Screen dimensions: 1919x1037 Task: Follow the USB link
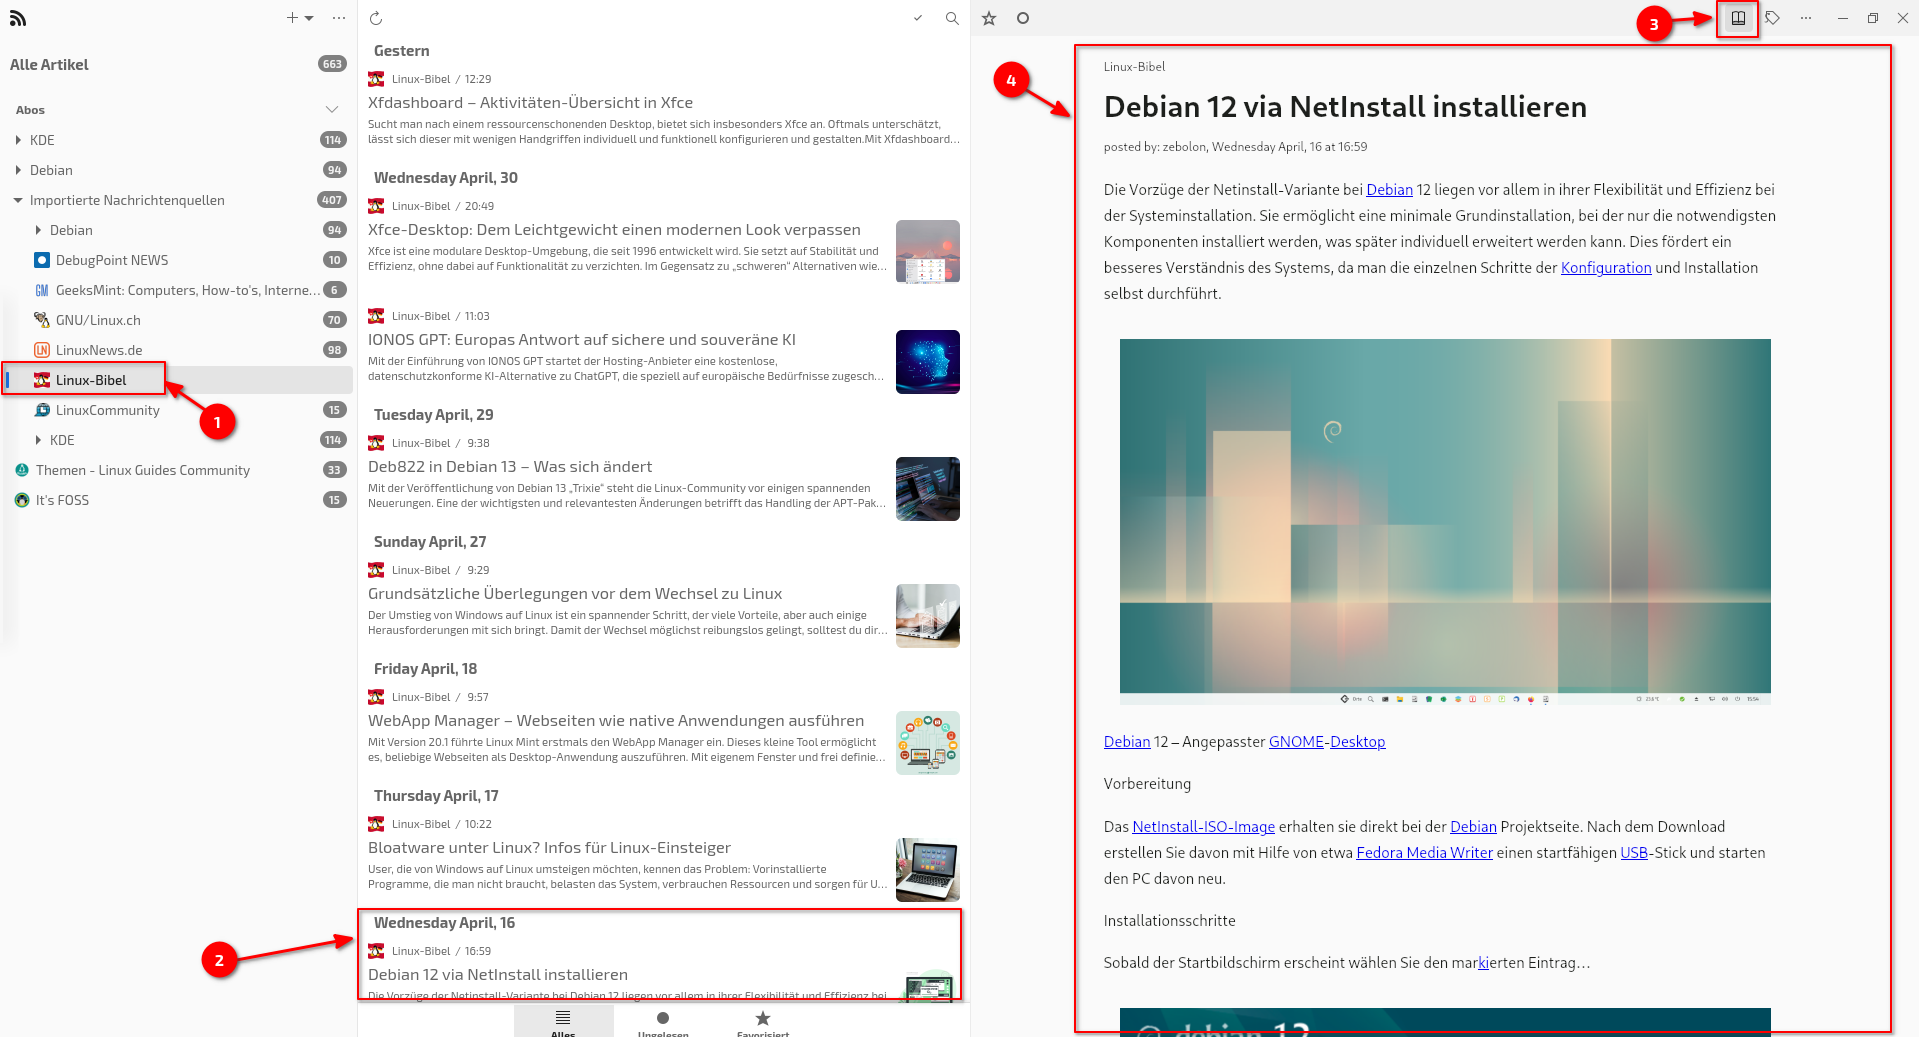coord(1634,853)
